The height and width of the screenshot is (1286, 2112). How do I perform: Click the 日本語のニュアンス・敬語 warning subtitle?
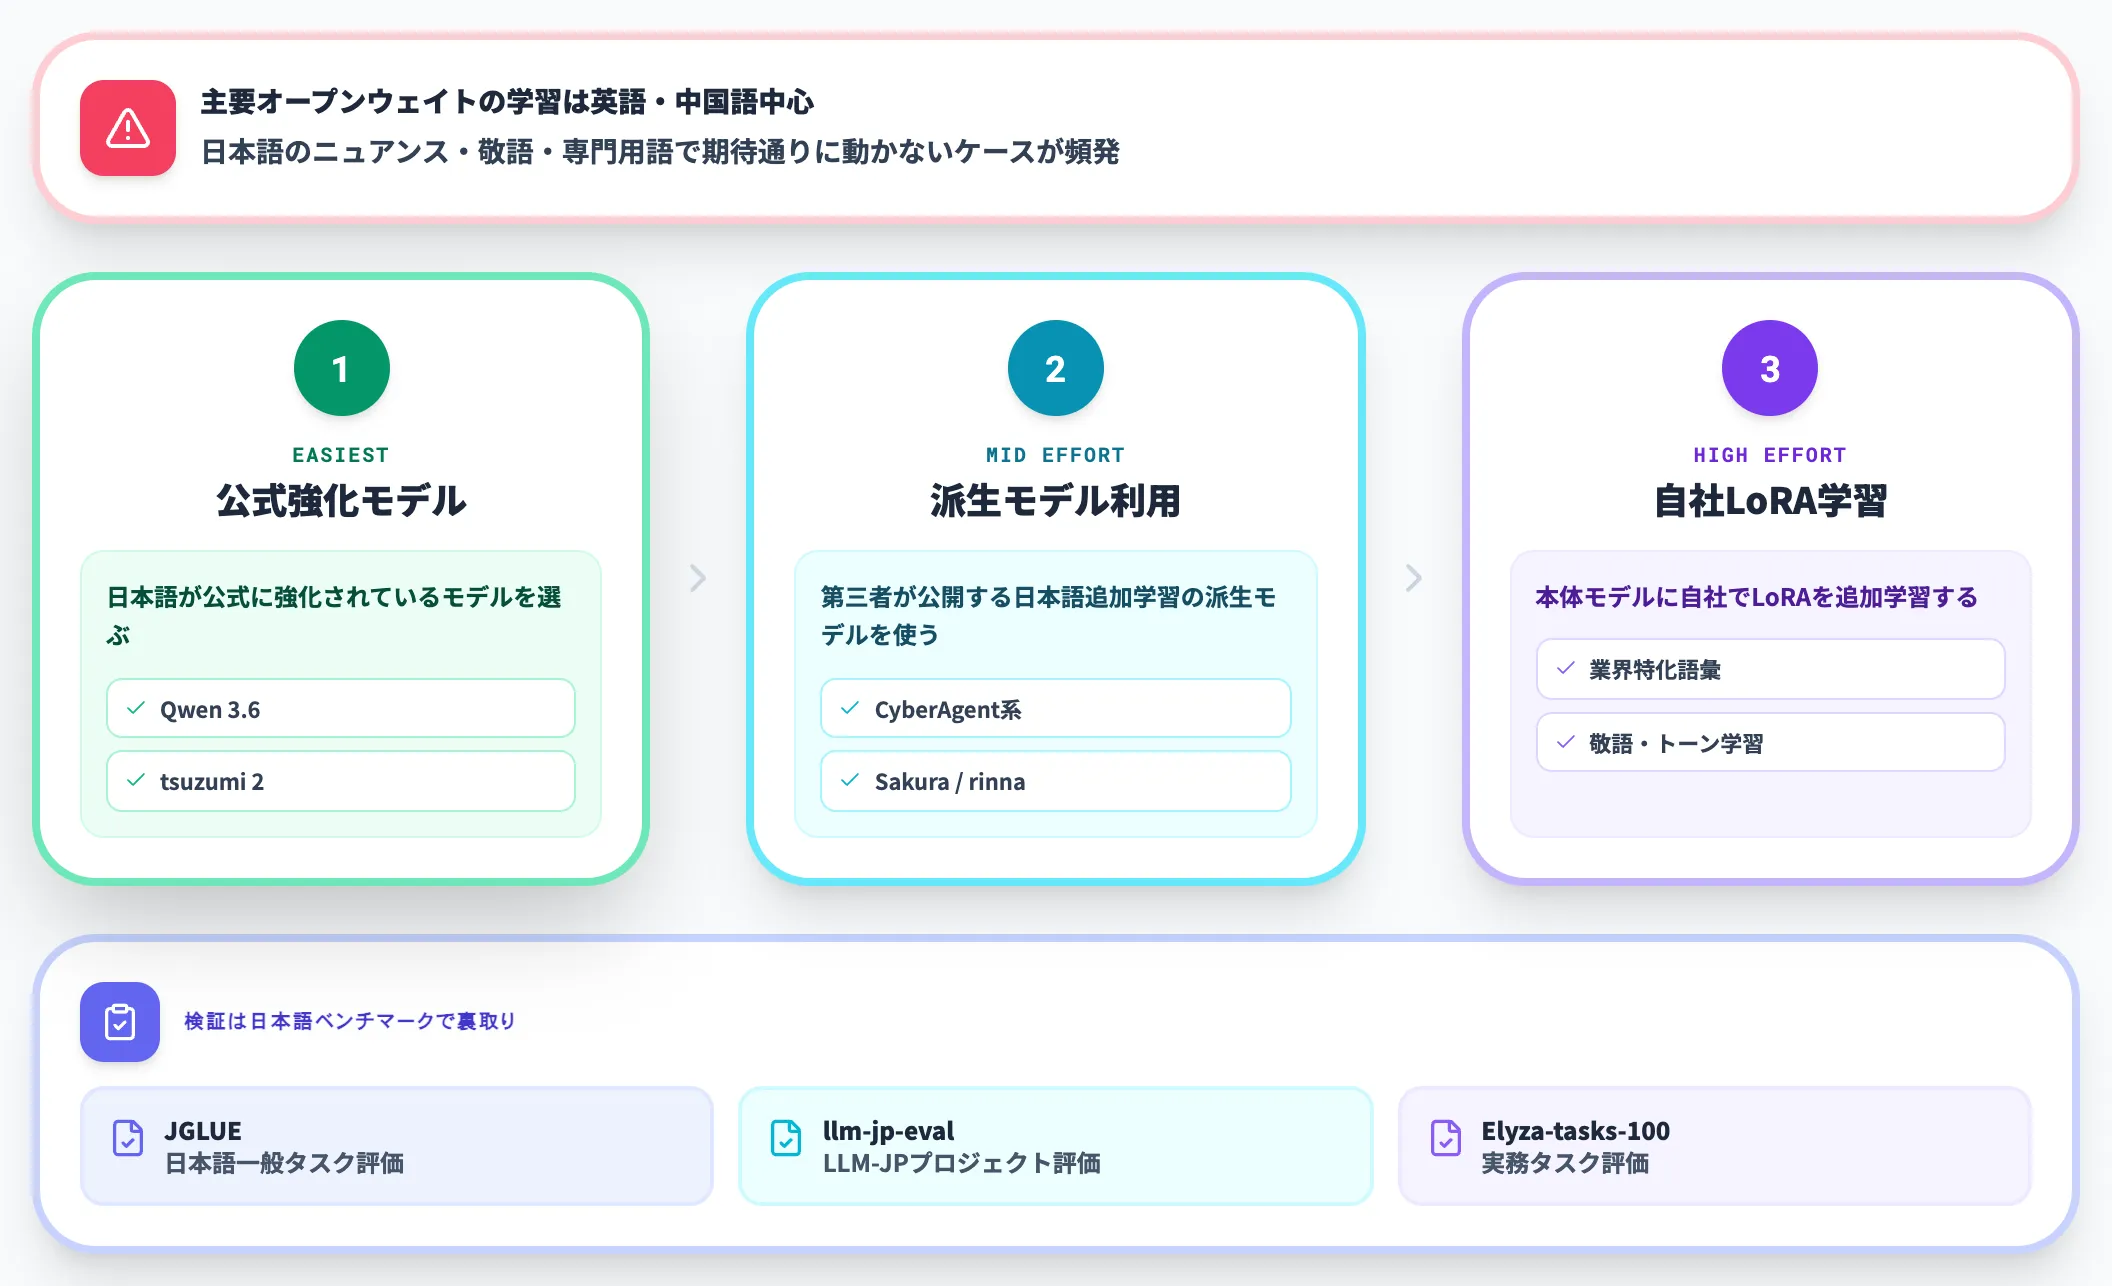(660, 152)
